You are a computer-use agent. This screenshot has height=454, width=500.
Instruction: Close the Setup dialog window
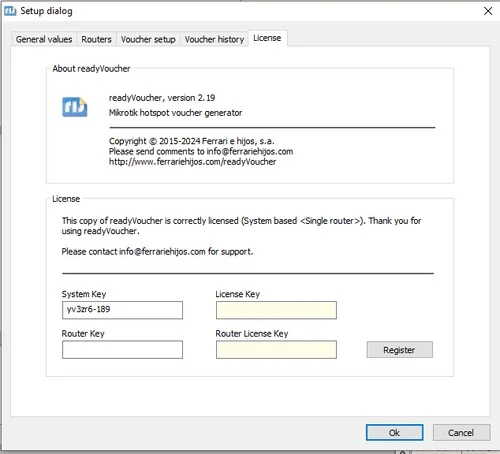(x=488, y=11)
